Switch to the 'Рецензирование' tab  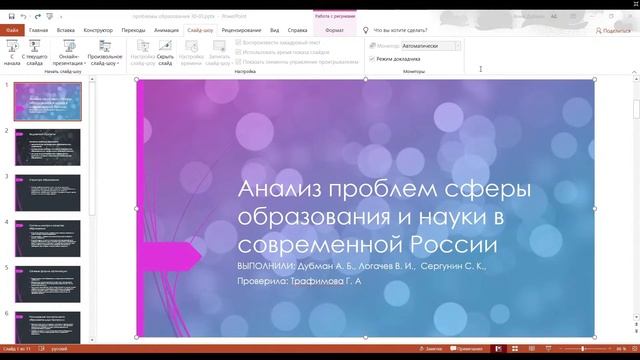pos(241,30)
